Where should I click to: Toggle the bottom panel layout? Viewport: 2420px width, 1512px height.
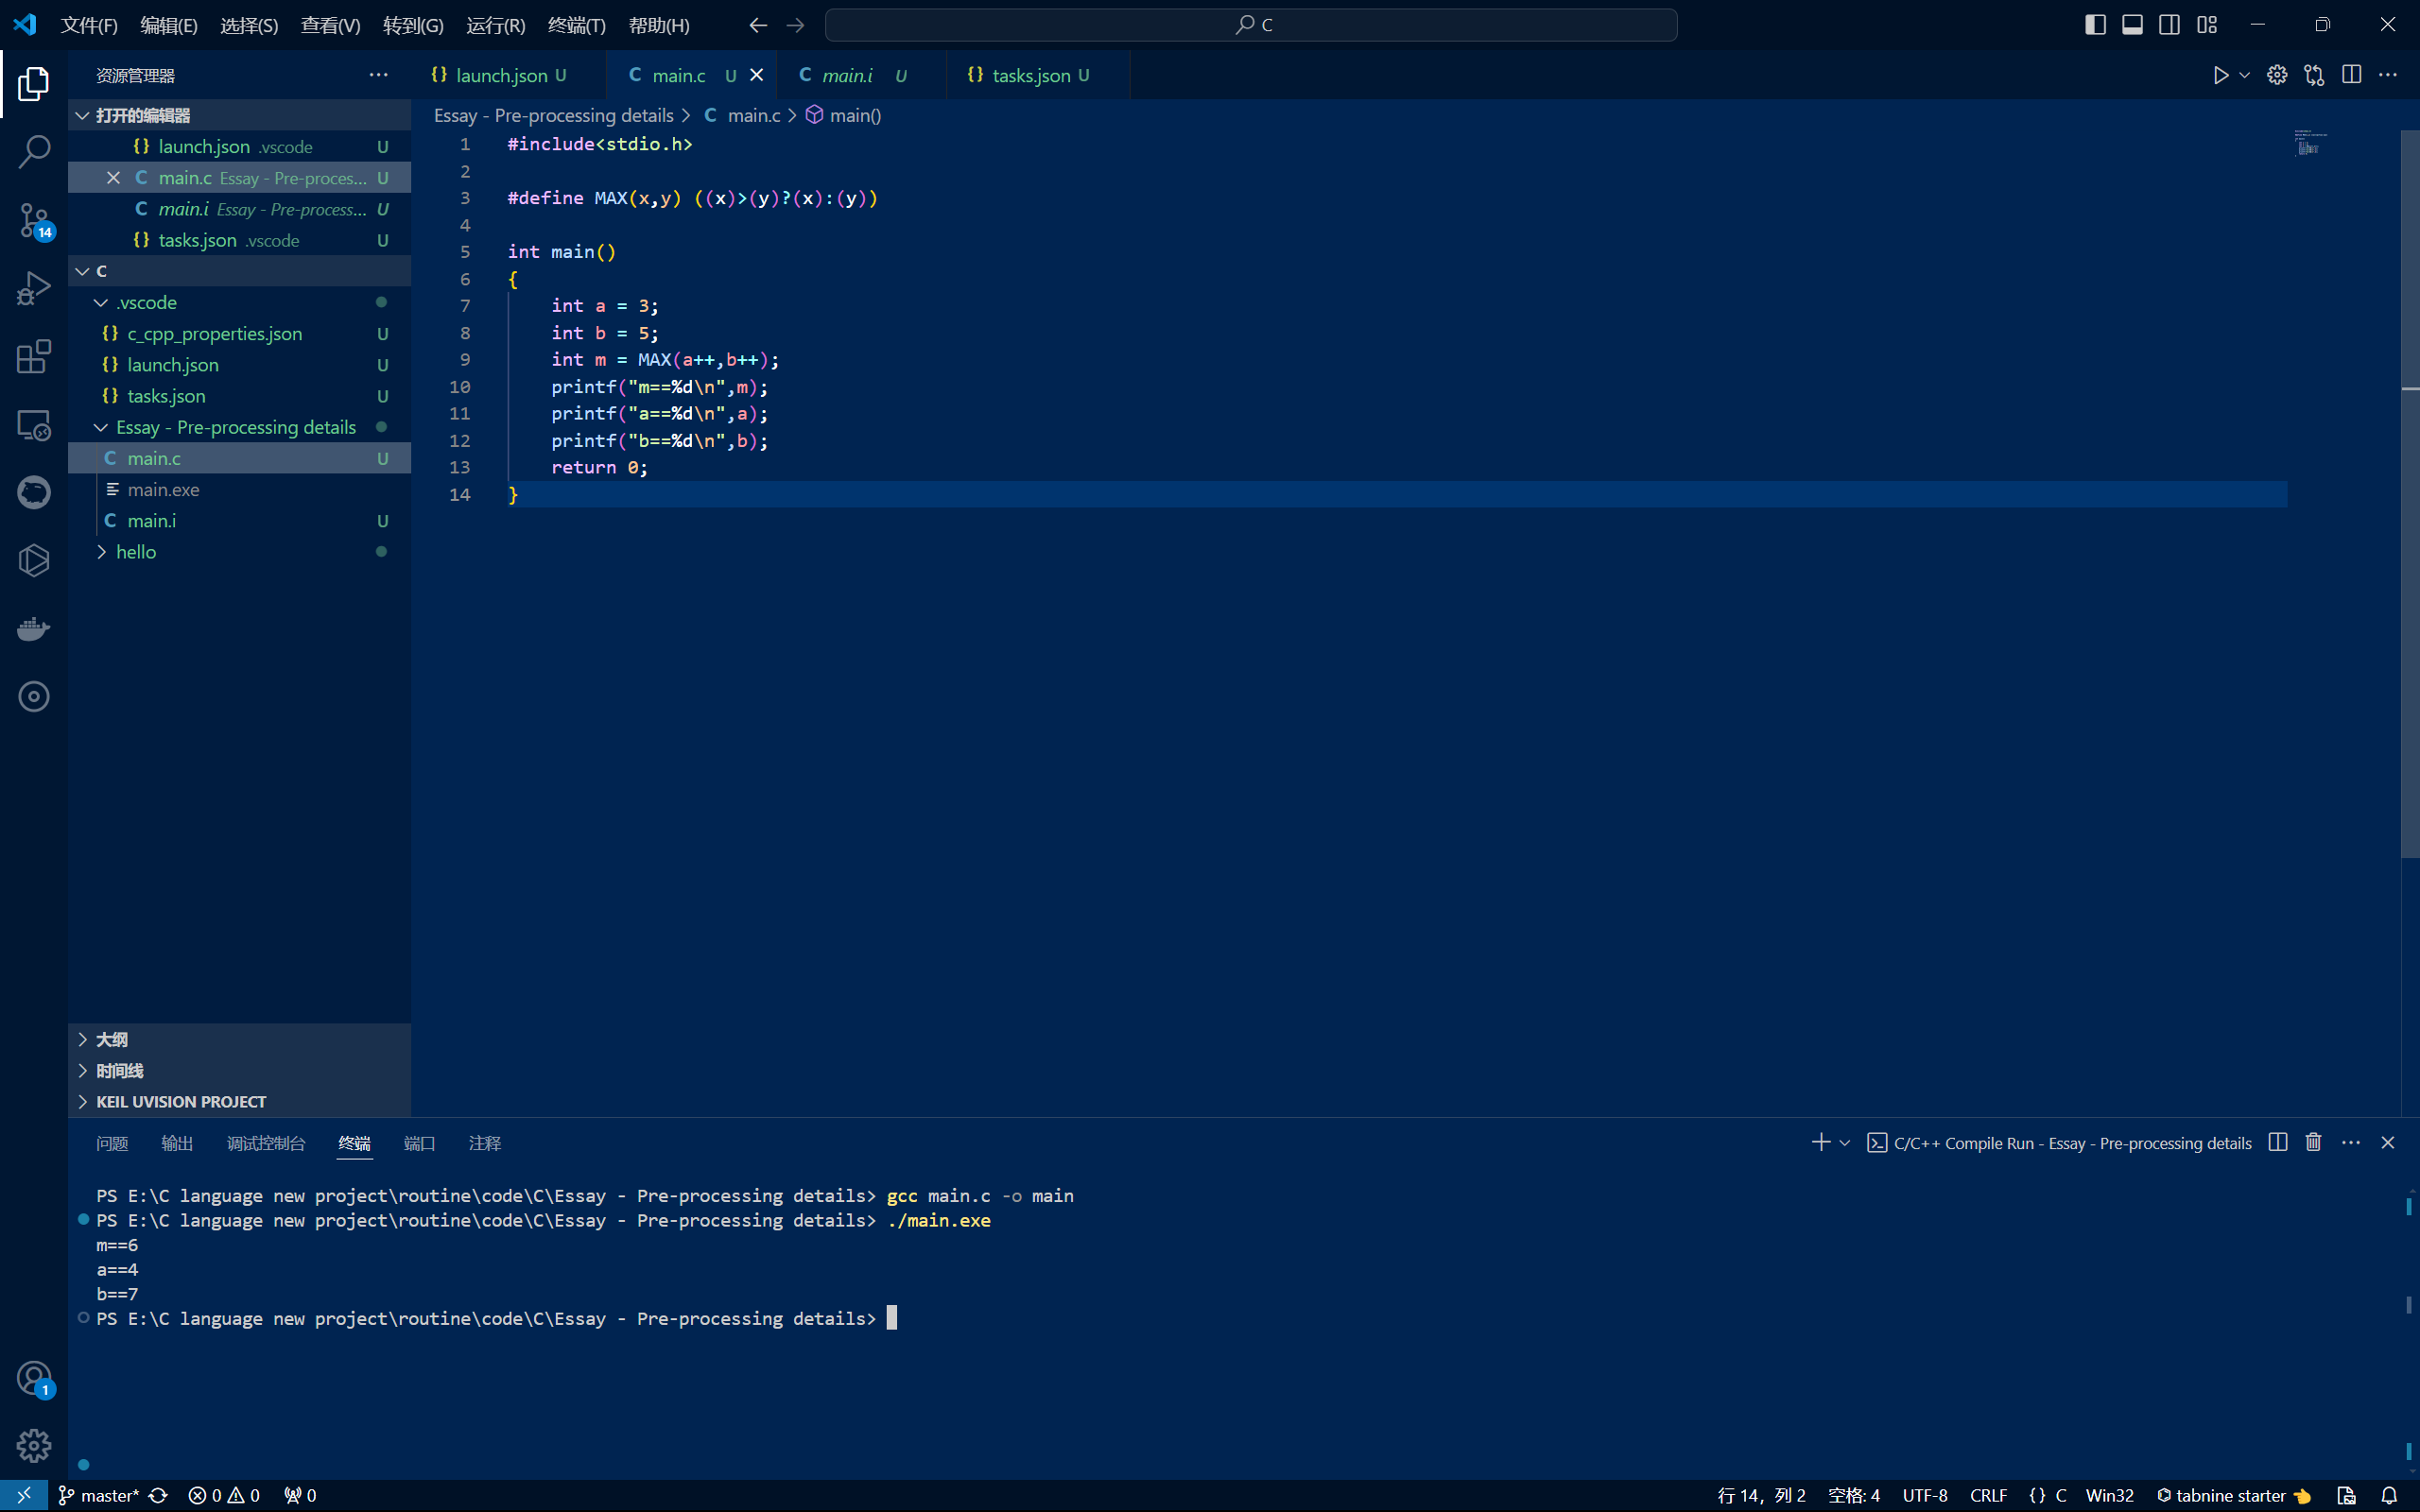(2132, 25)
